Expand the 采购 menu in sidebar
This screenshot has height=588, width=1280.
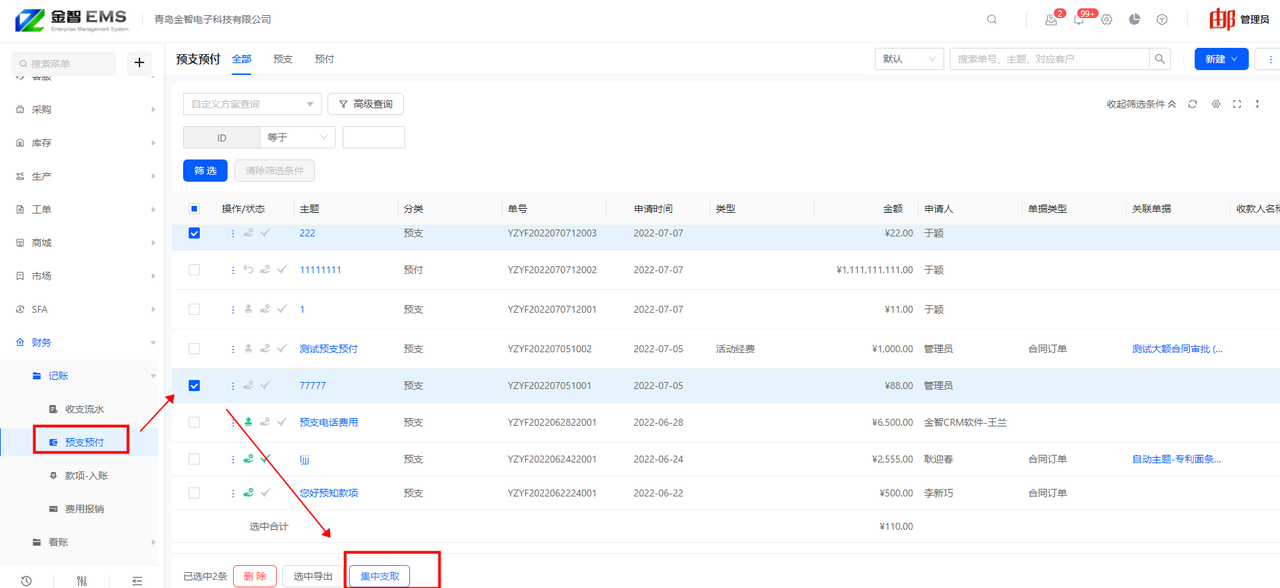(x=80, y=110)
